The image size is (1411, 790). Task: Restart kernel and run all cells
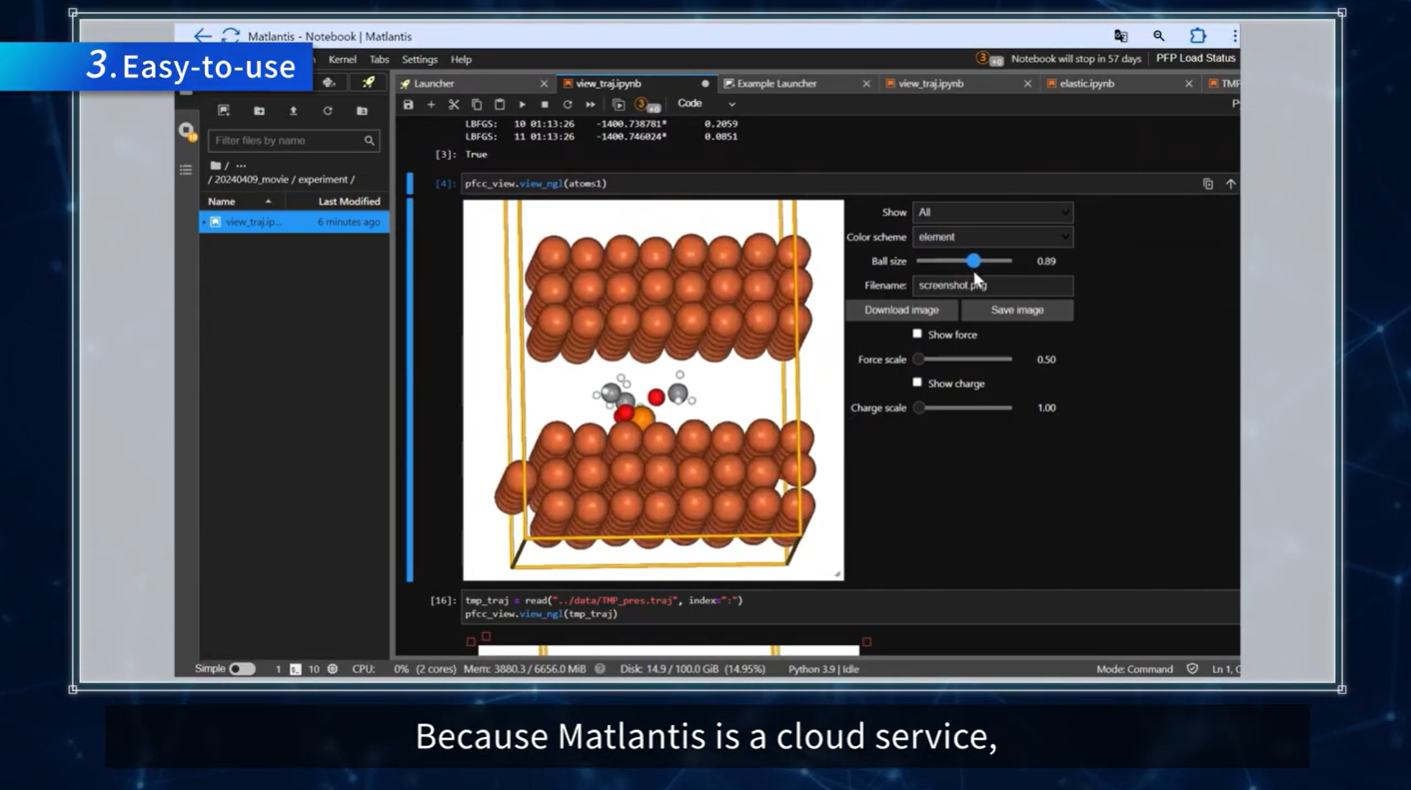coord(591,104)
